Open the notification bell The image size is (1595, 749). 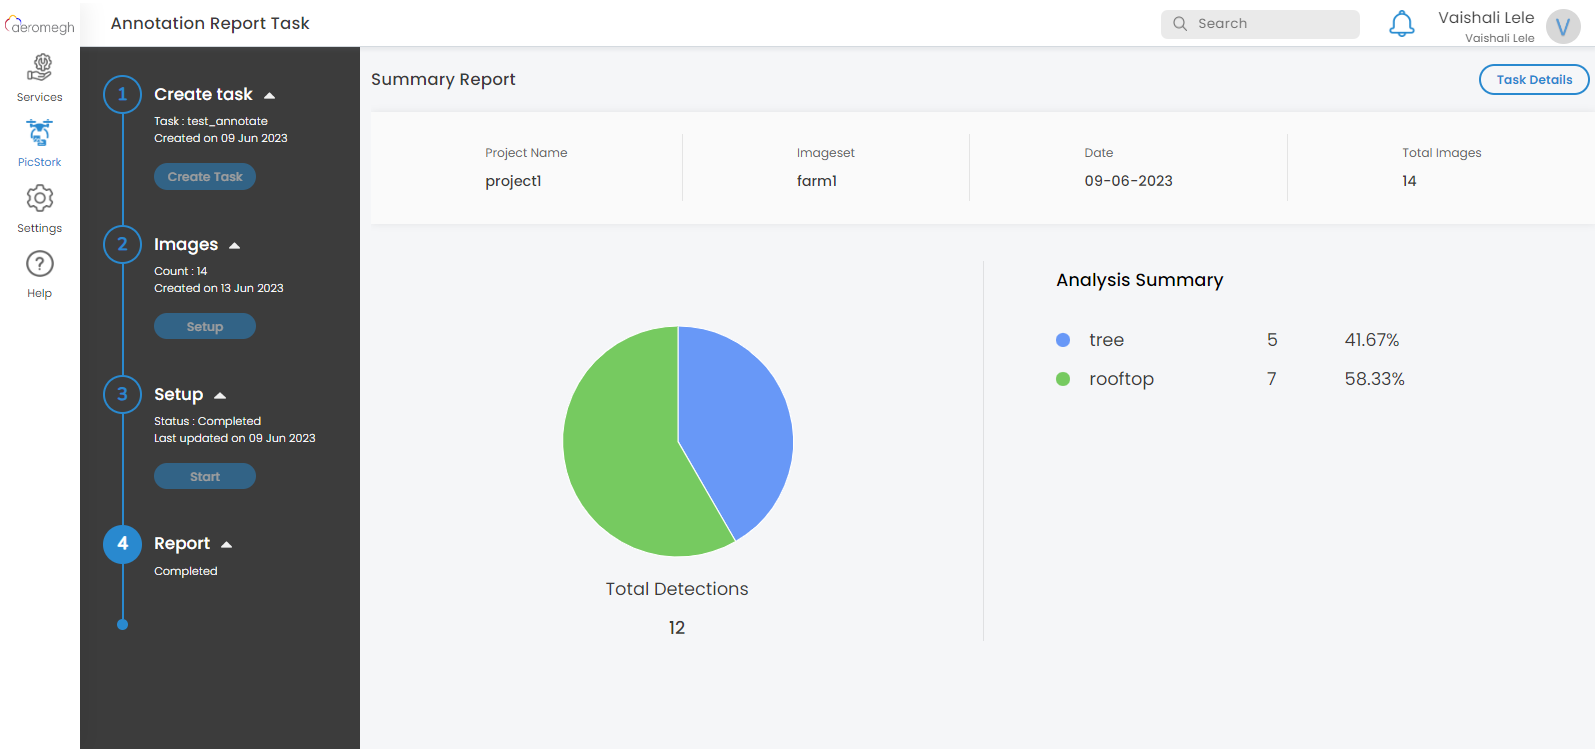1402,24
